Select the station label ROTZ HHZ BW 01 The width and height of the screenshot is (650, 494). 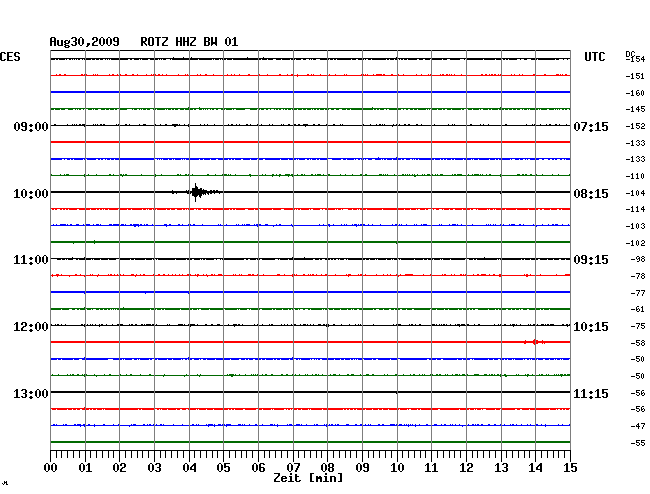[x=189, y=42]
